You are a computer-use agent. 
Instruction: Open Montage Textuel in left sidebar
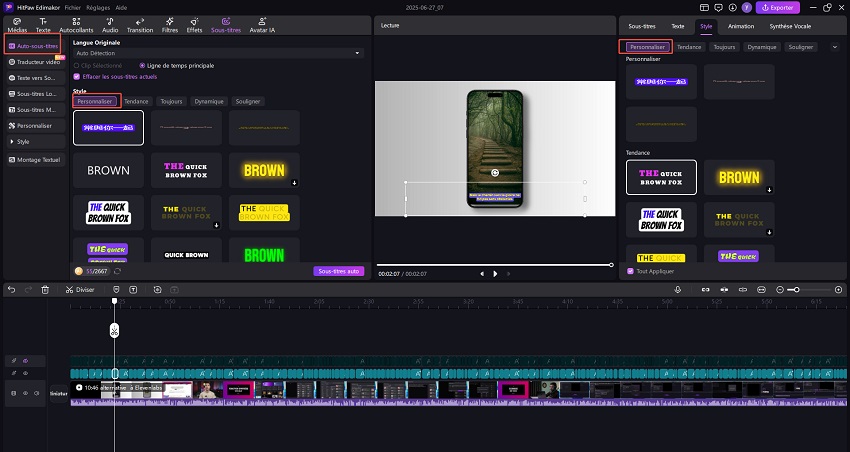tap(36, 160)
